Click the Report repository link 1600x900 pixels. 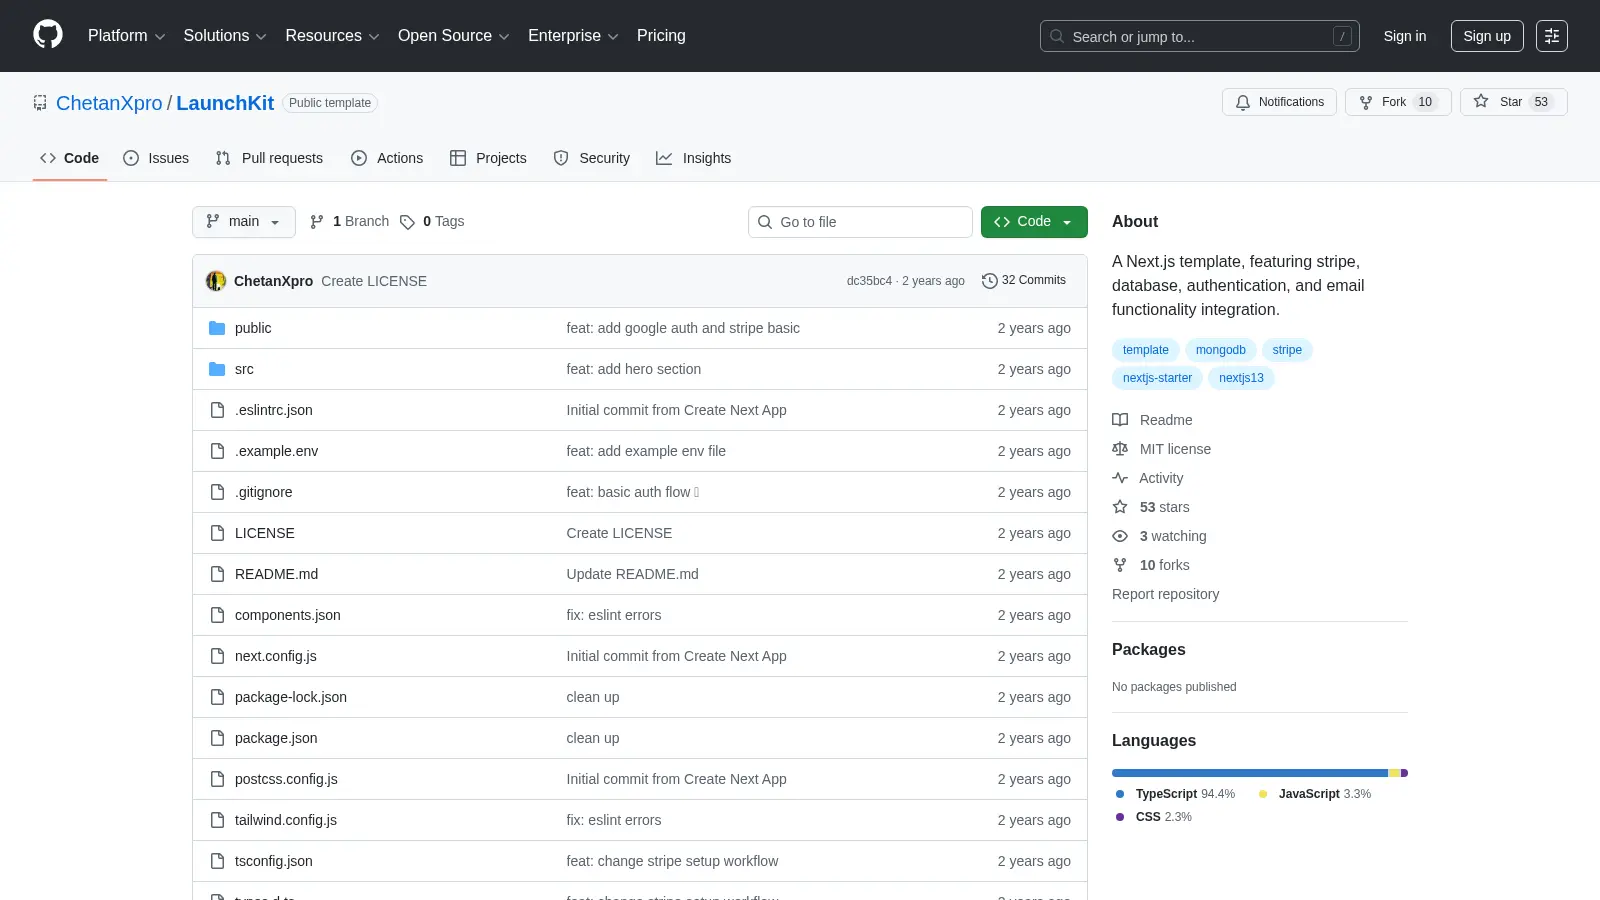pos(1165,594)
